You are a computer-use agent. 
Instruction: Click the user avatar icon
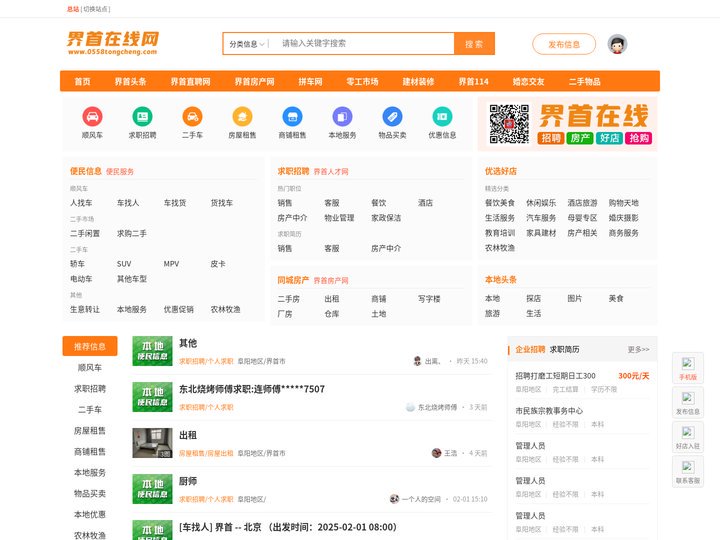[617, 44]
